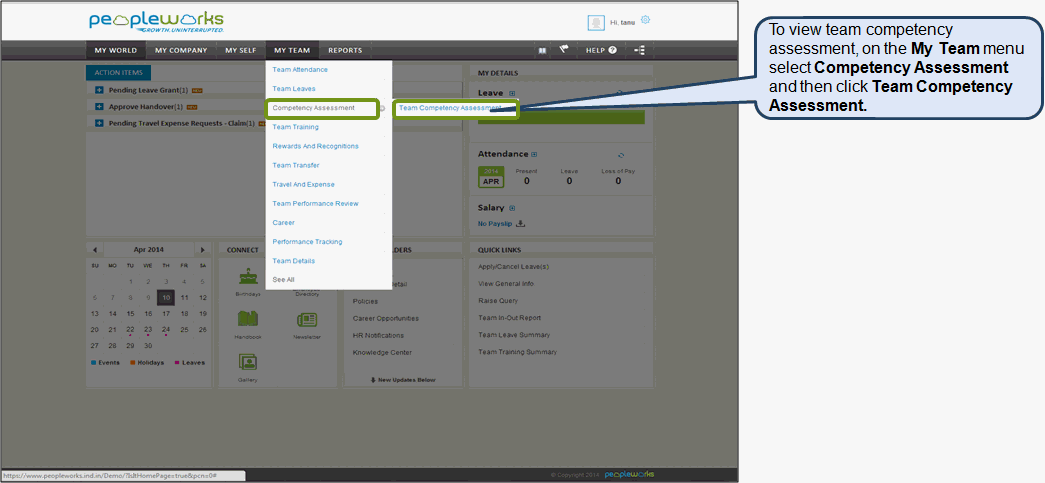The image size is (1045, 483).
Task: Click the Apr 2014 calendar header
Action: point(149,250)
